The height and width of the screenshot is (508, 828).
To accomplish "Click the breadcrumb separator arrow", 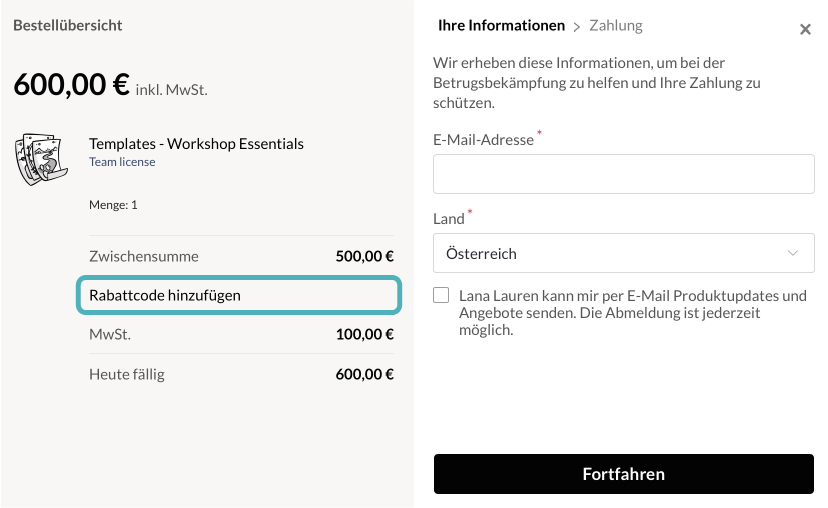I will click(577, 26).
